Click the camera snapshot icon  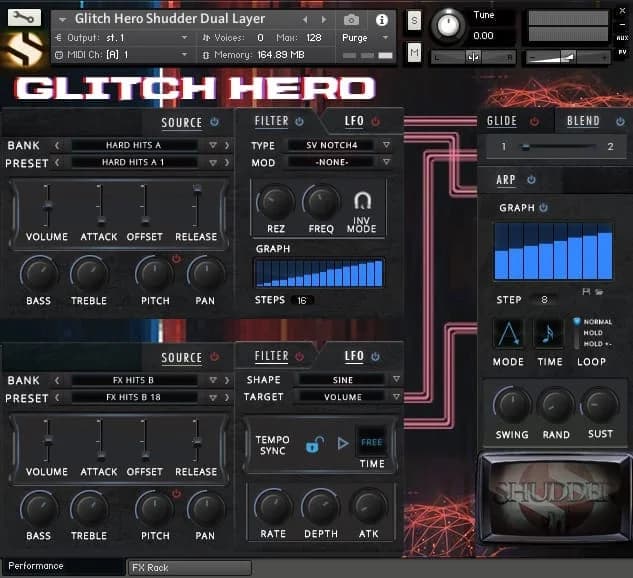click(351, 19)
